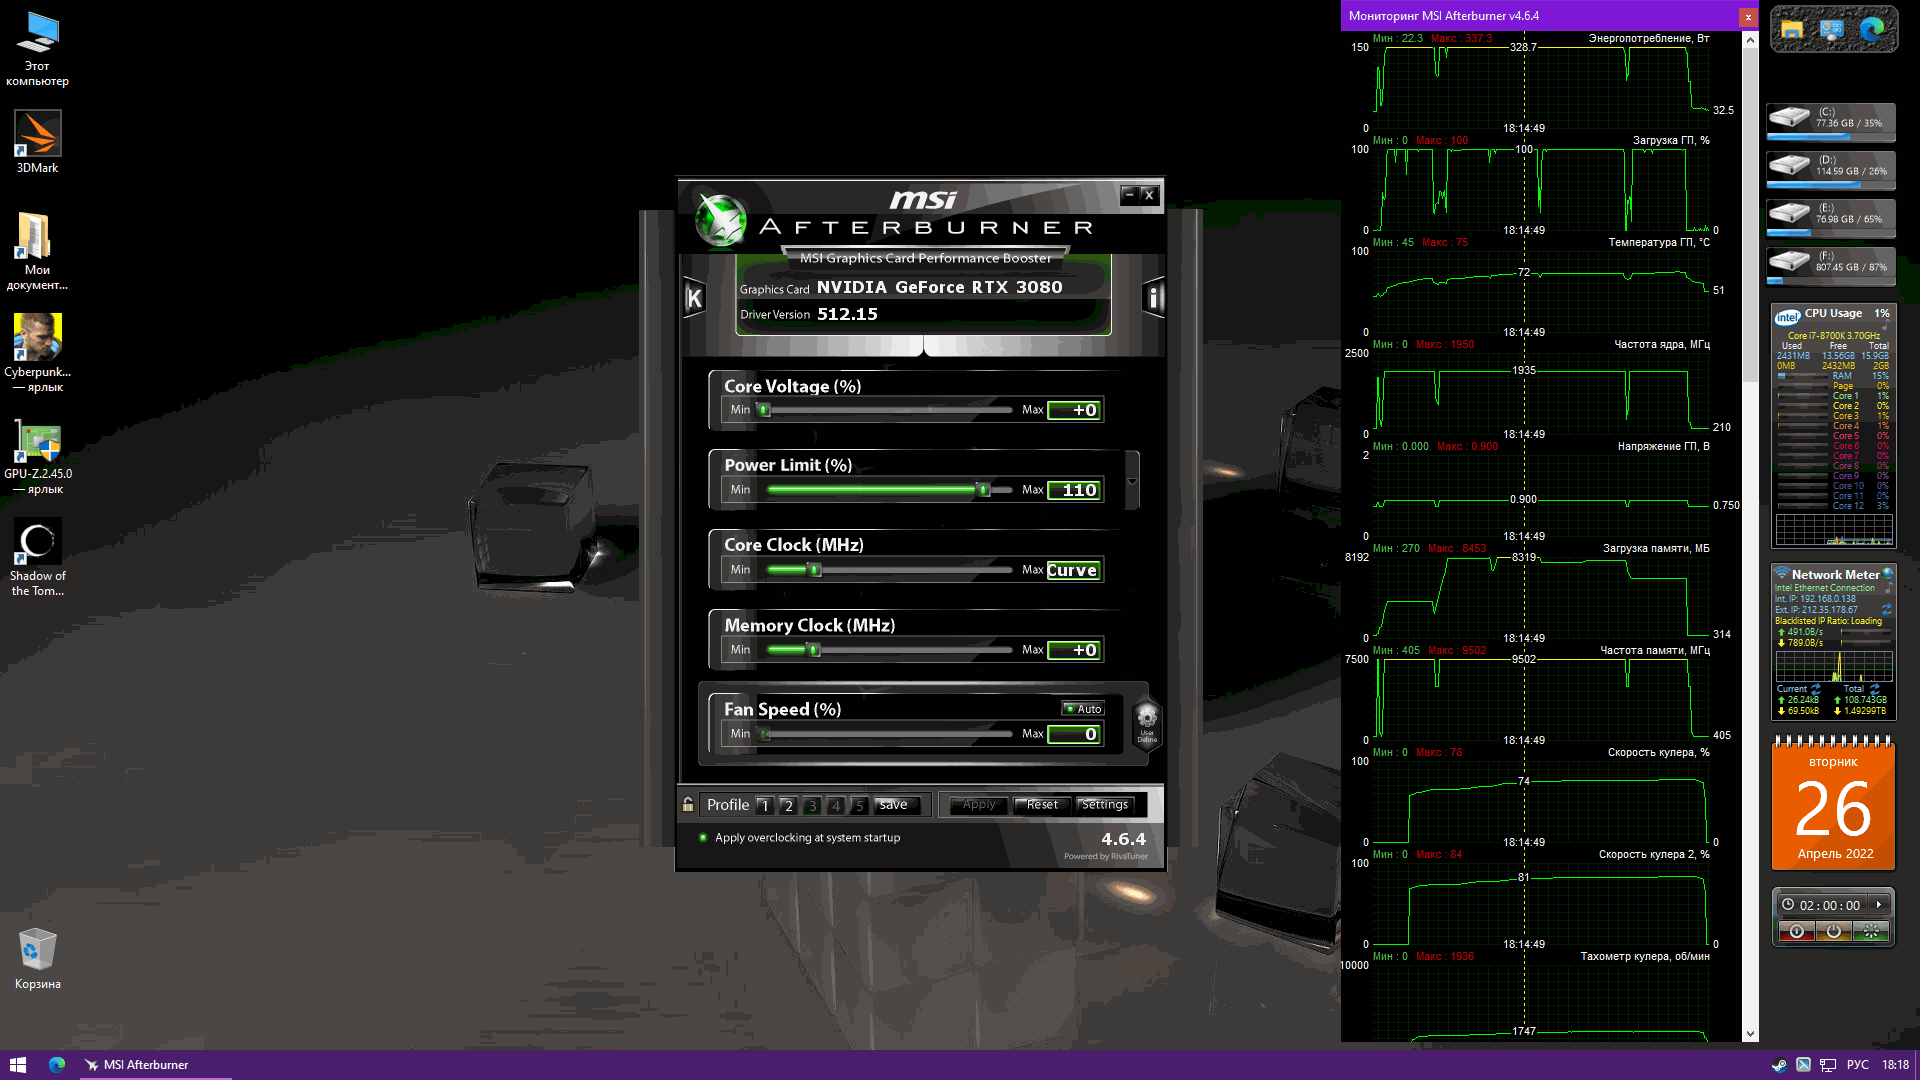Click the MSI Kombustor K button
Screen dimensions: 1920x1080
(x=694, y=298)
